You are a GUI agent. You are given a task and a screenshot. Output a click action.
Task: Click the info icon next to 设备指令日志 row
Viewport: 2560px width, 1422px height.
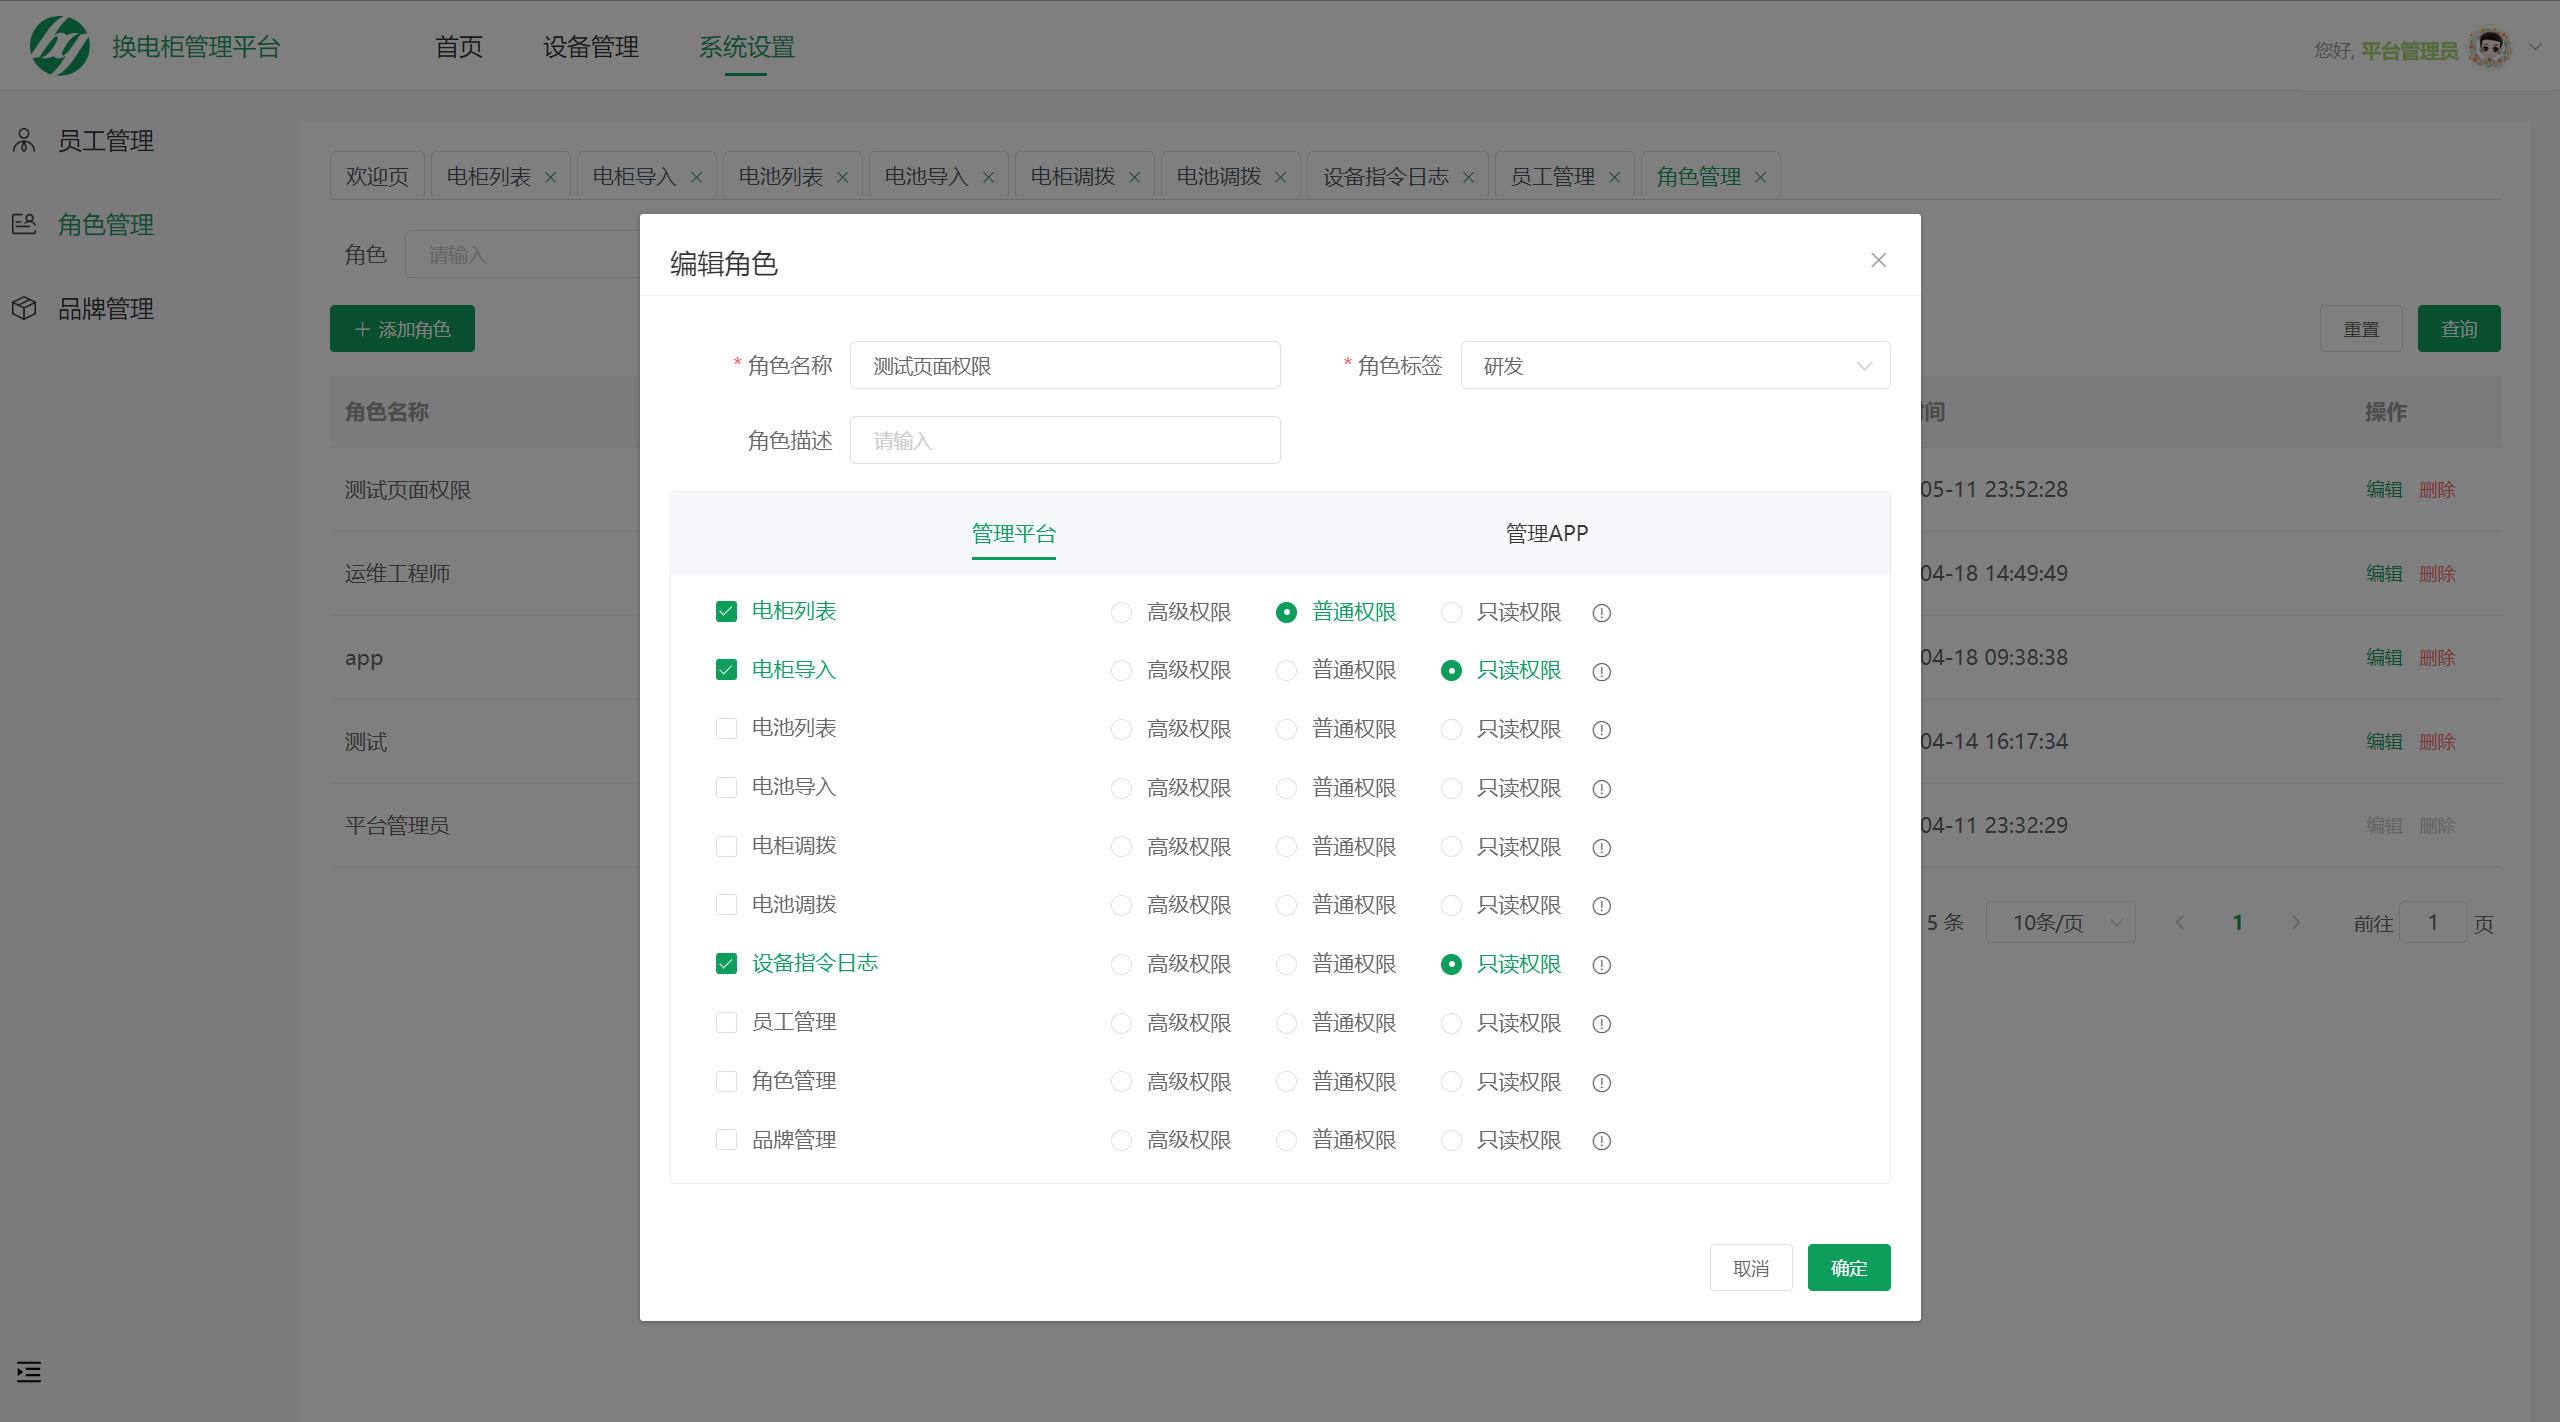[1601, 965]
